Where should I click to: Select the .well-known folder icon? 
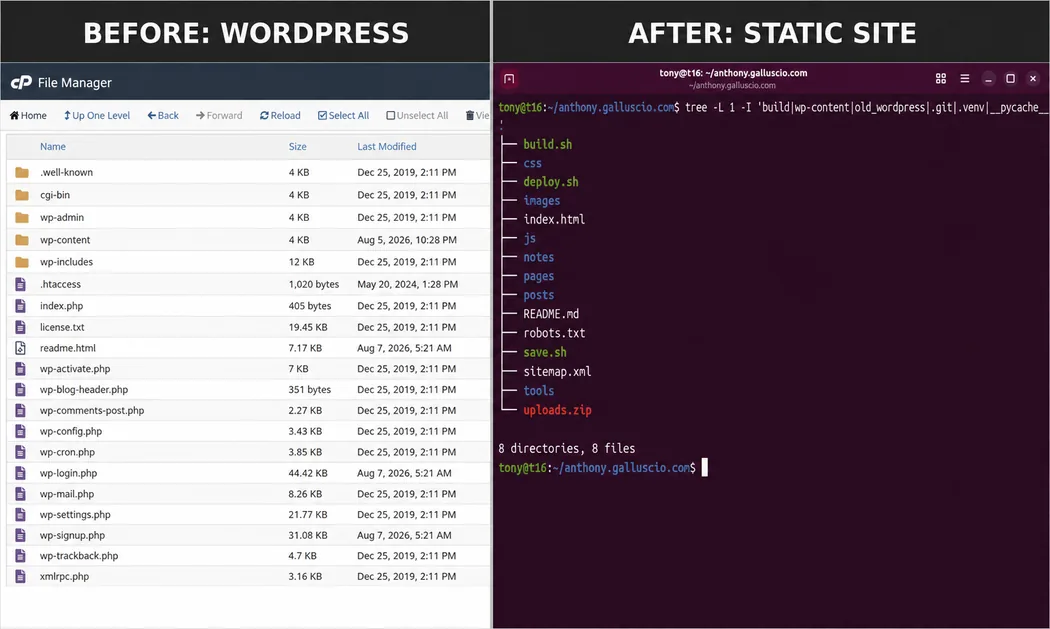[22, 172]
